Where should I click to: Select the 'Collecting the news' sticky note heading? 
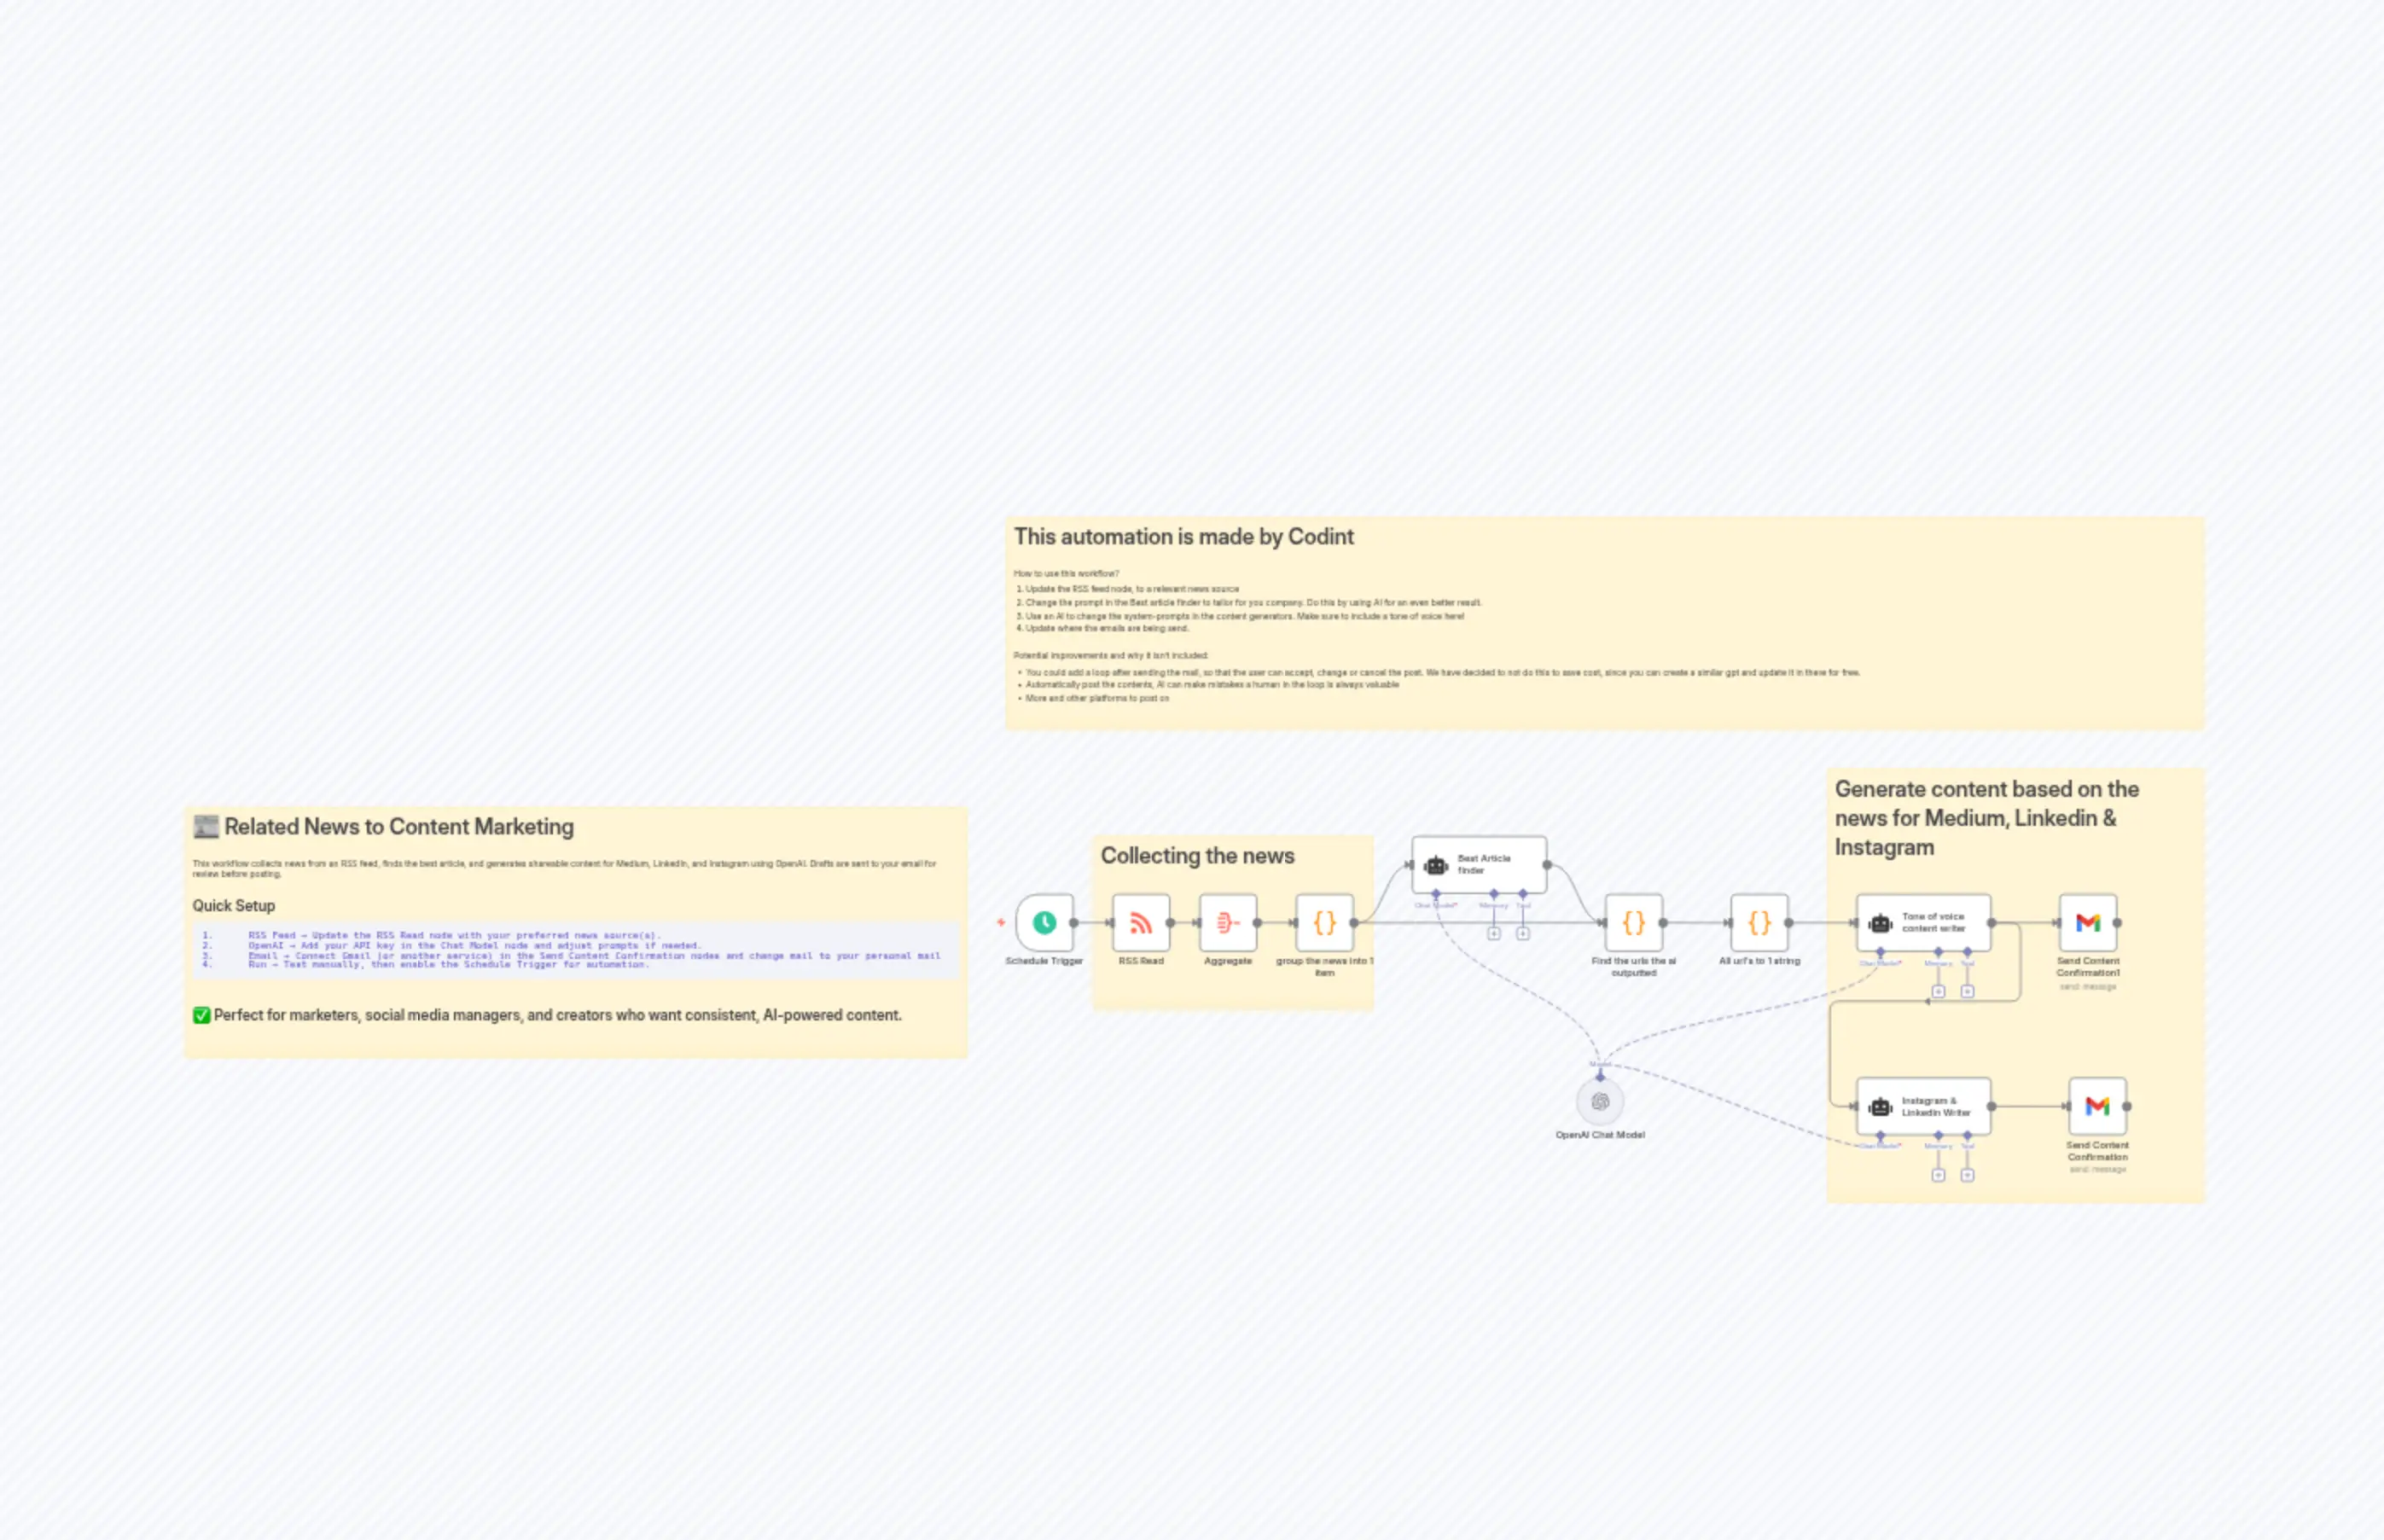1197,856
